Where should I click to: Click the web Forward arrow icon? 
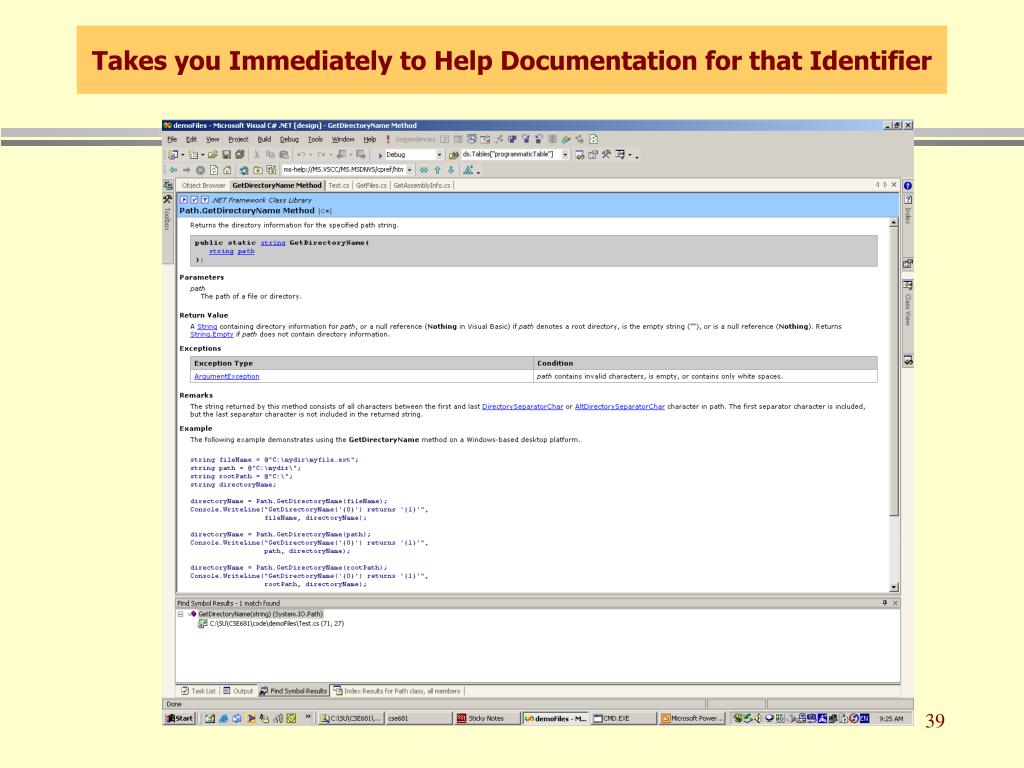(187, 170)
